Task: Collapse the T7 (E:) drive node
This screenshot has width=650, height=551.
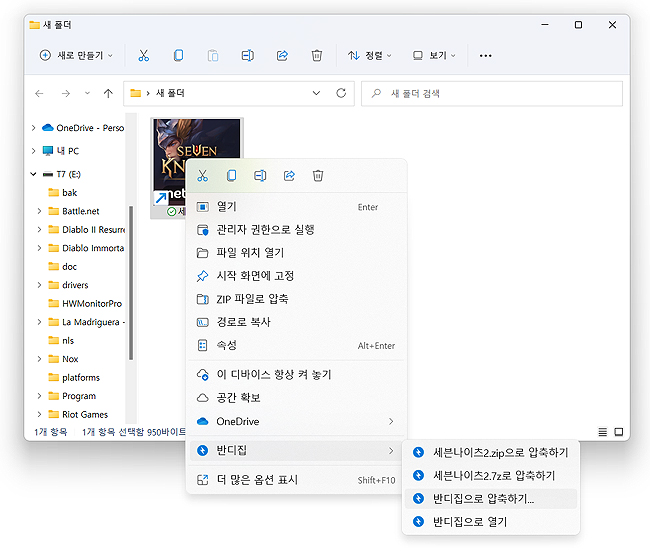Action: [34, 174]
